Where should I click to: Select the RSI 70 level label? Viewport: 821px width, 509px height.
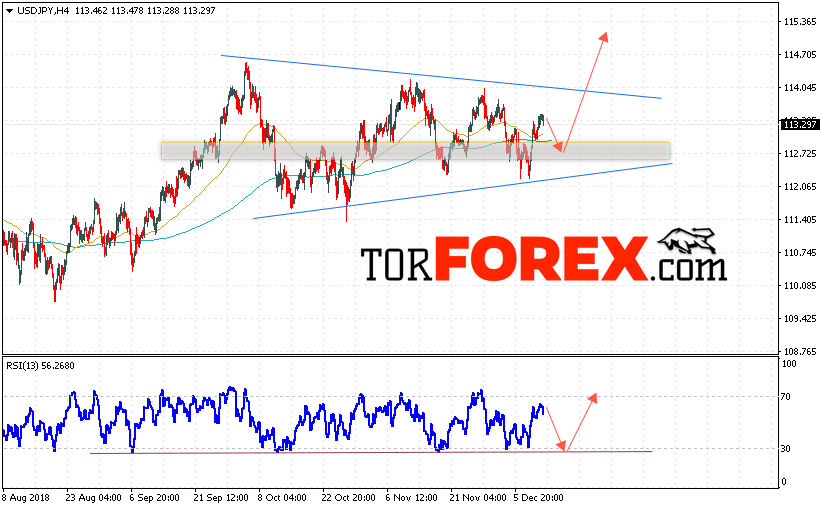pyautogui.click(x=785, y=397)
